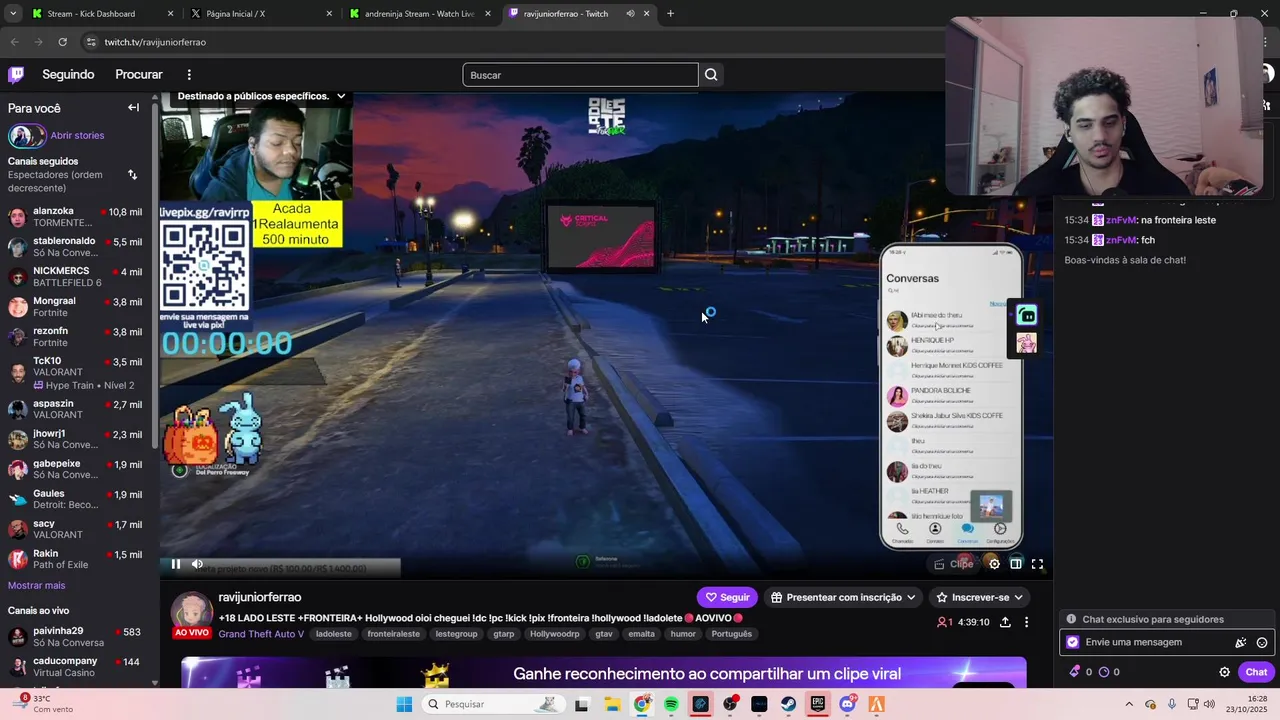Click ravijuniorferrao channel avatar
This screenshot has width=1280, height=720.
[x=191, y=613]
